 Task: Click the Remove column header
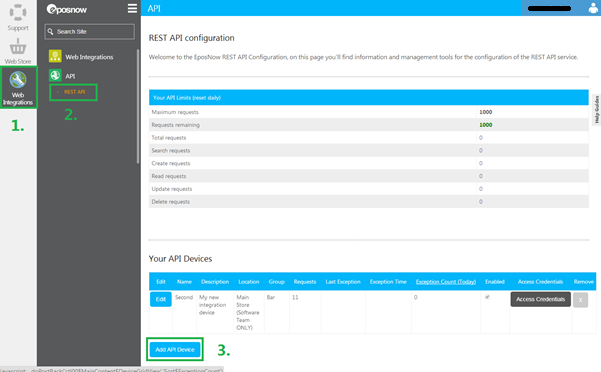tap(584, 282)
